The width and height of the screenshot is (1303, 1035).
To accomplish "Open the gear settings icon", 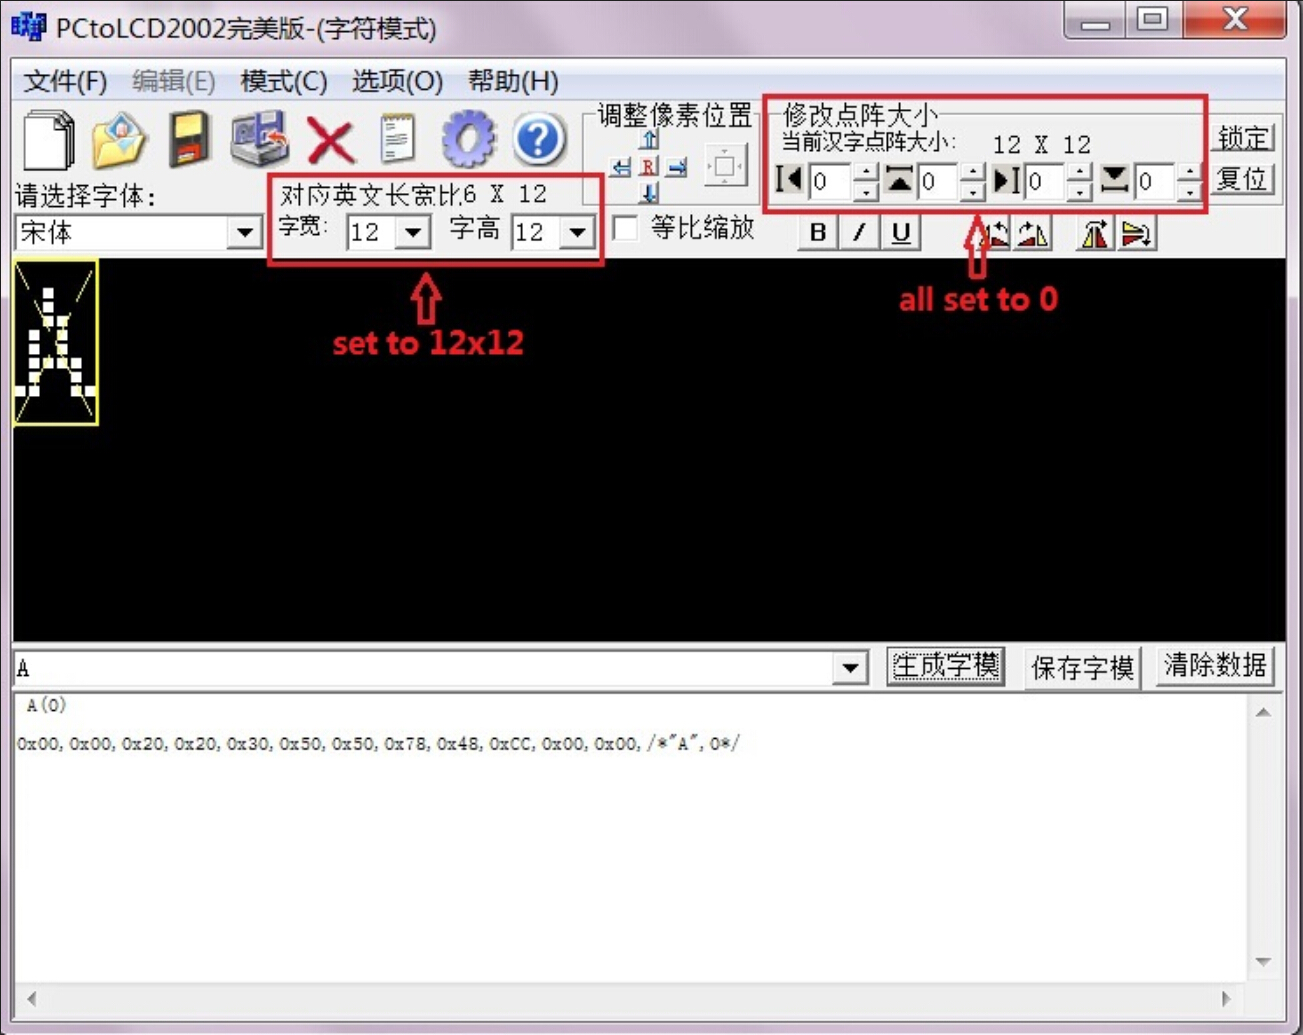I will tap(468, 139).
